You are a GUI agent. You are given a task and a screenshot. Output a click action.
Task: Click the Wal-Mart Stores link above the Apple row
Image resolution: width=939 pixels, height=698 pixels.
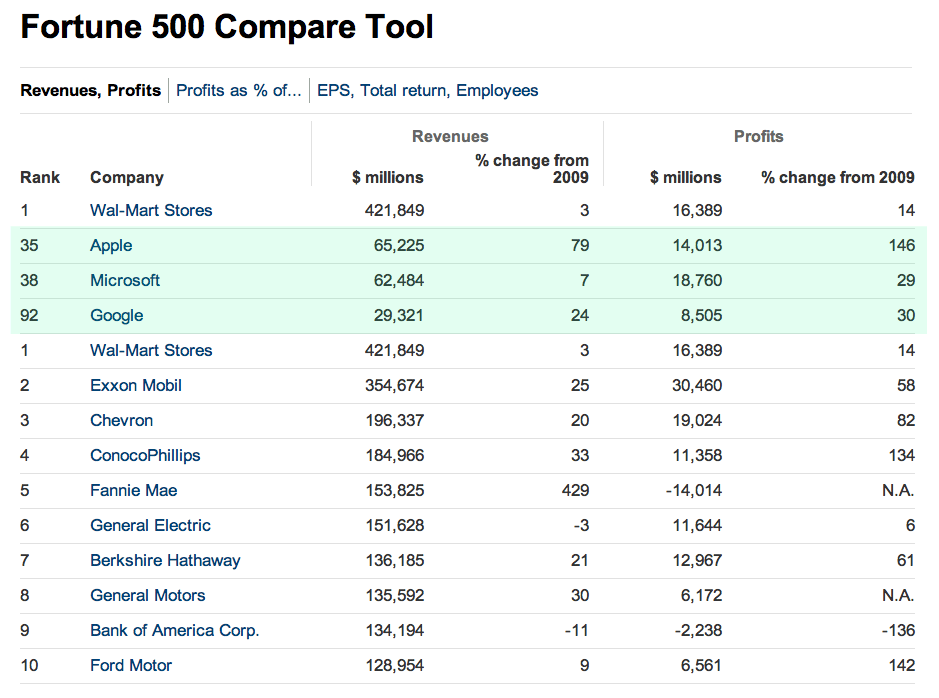(152, 210)
